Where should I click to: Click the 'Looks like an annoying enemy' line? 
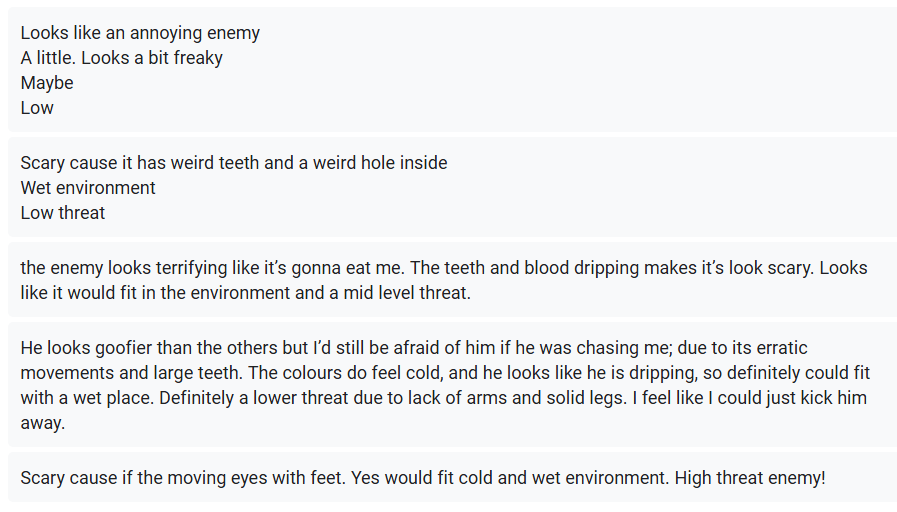pyautogui.click(x=140, y=33)
